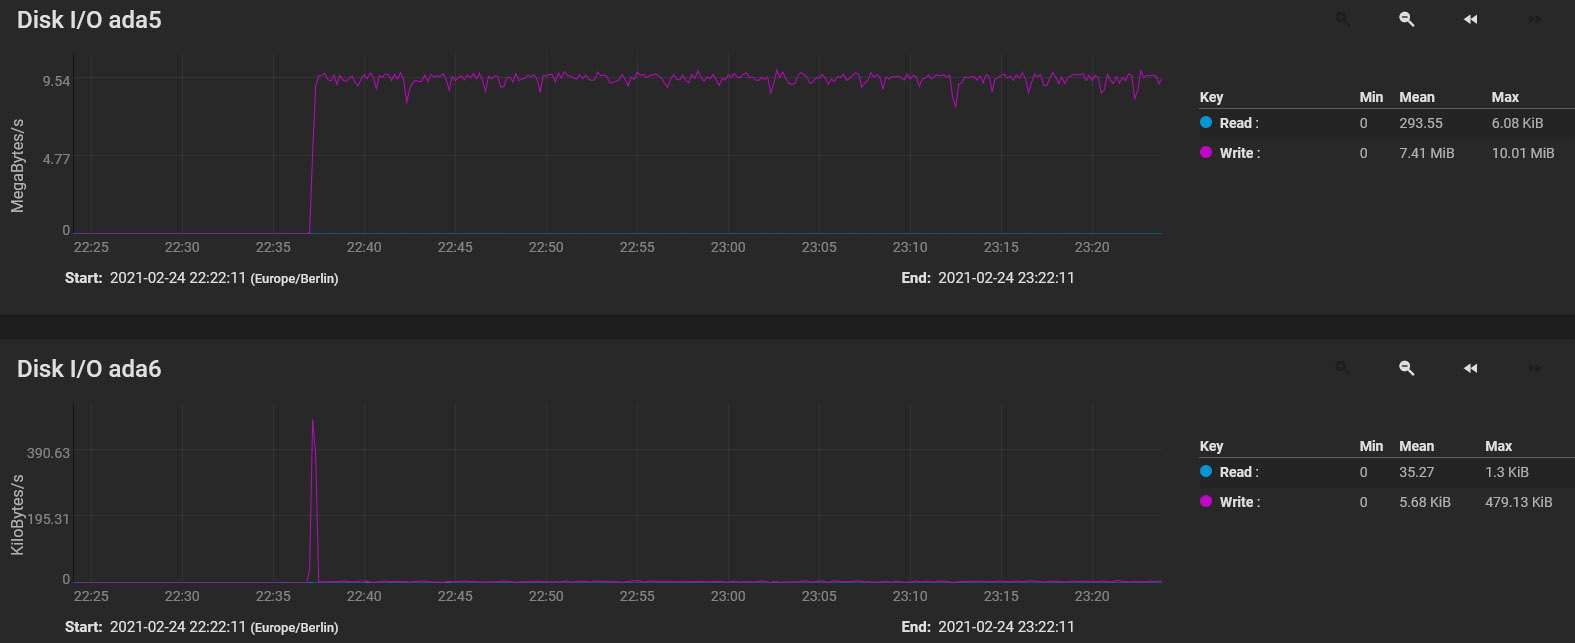Click the 479.13 KiB max value for ada6
The height and width of the screenshot is (643, 1575).
click(1518, 502)
